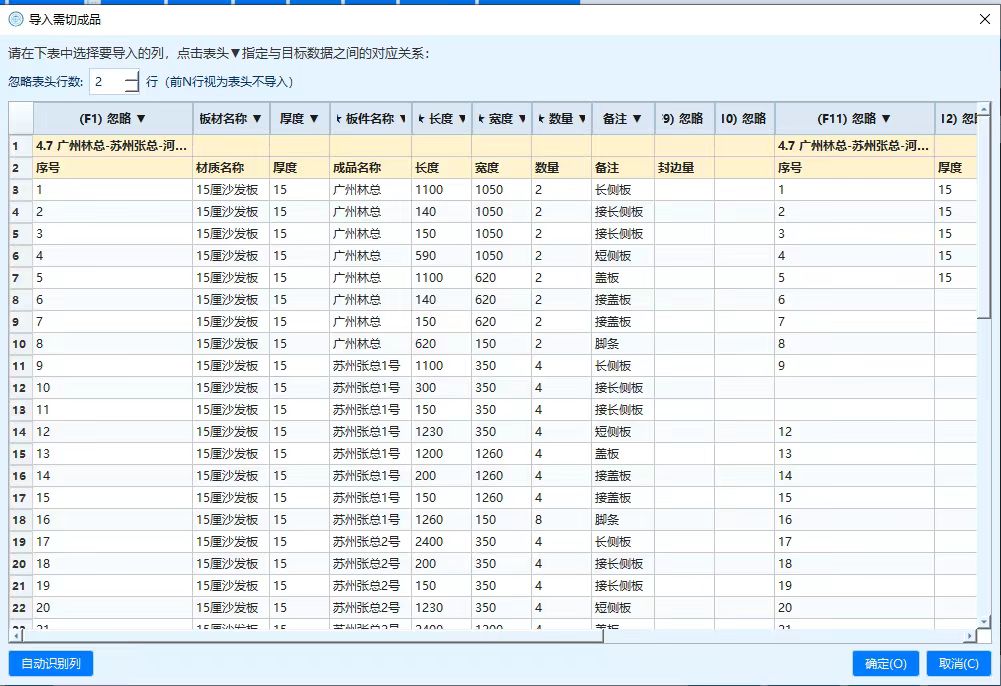Open the 板件名称 column mapping dropdown

coord(403,119)
